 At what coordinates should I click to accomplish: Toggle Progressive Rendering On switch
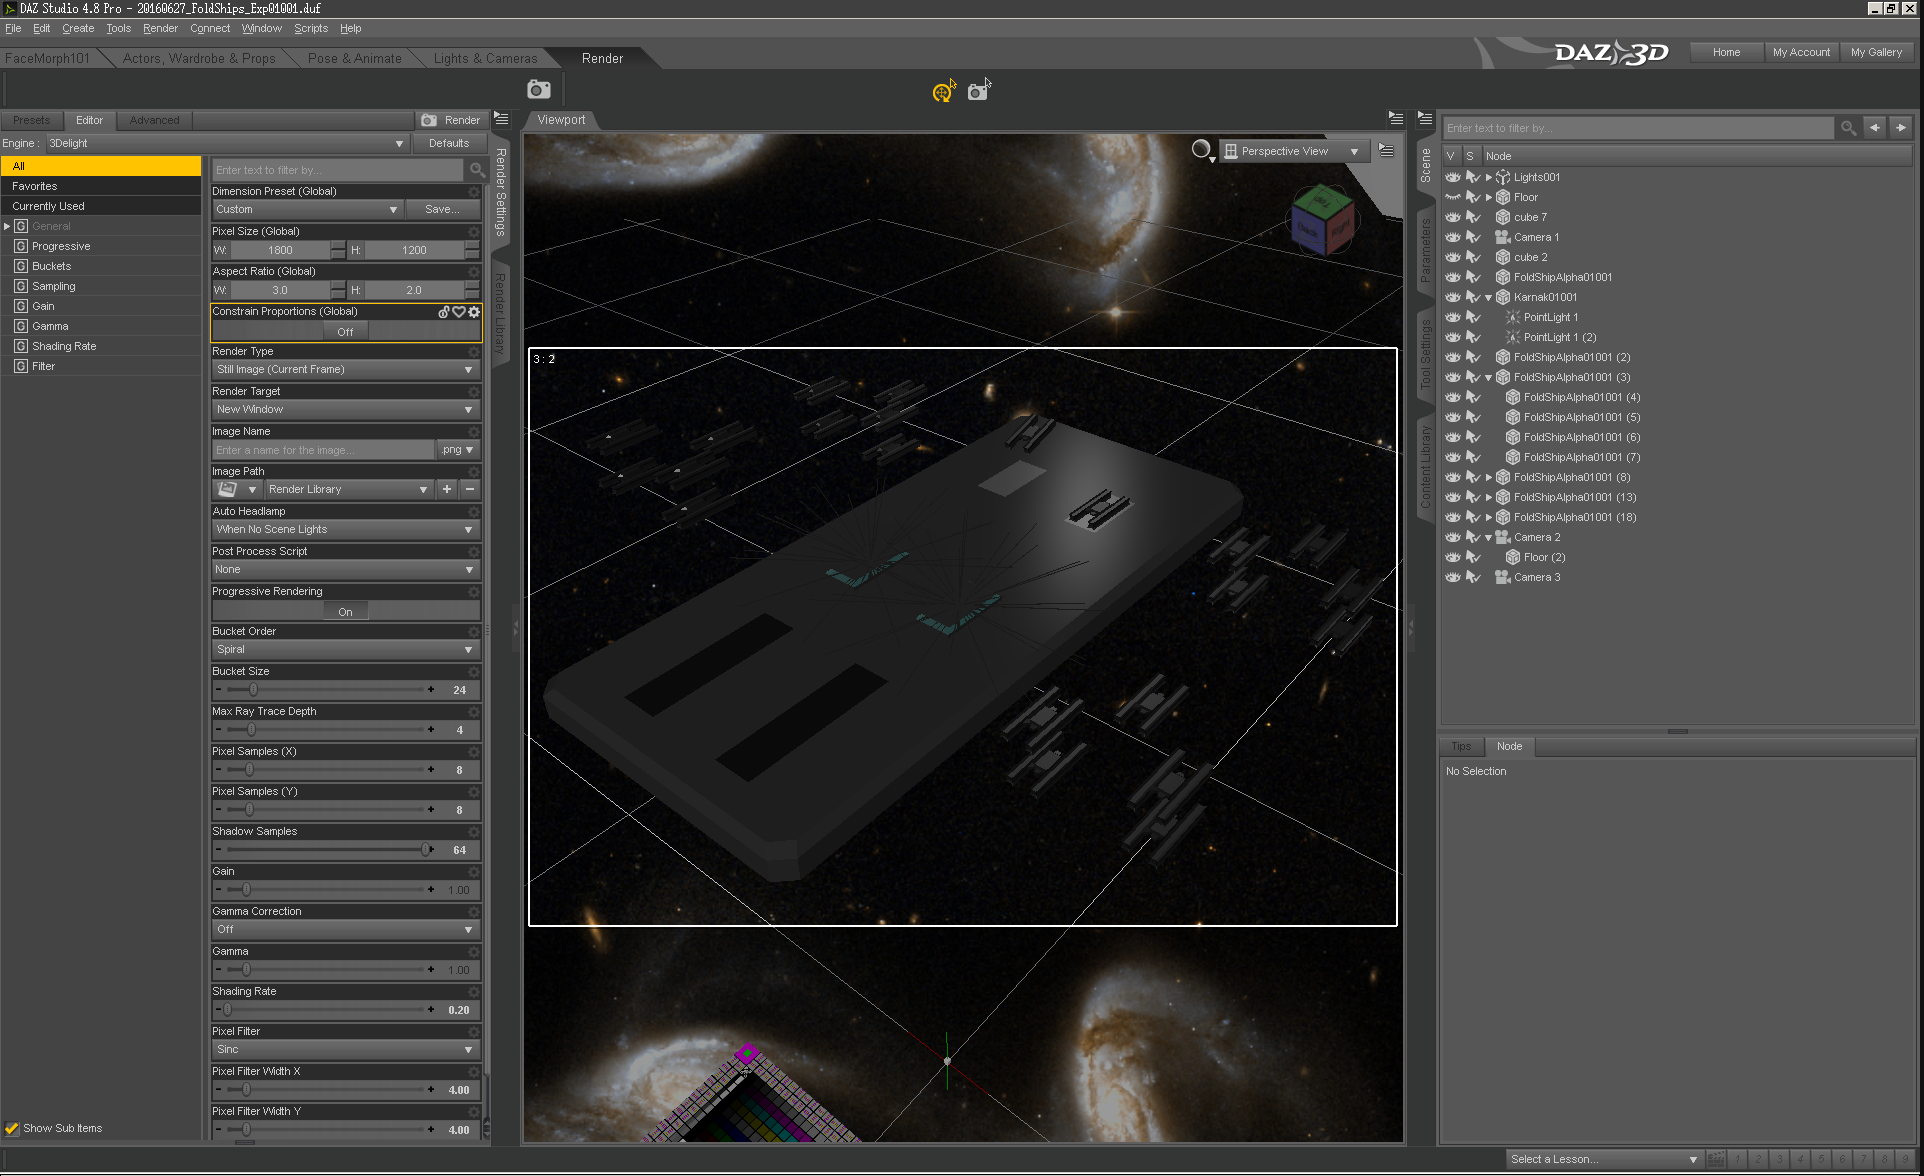click(345, 611)
